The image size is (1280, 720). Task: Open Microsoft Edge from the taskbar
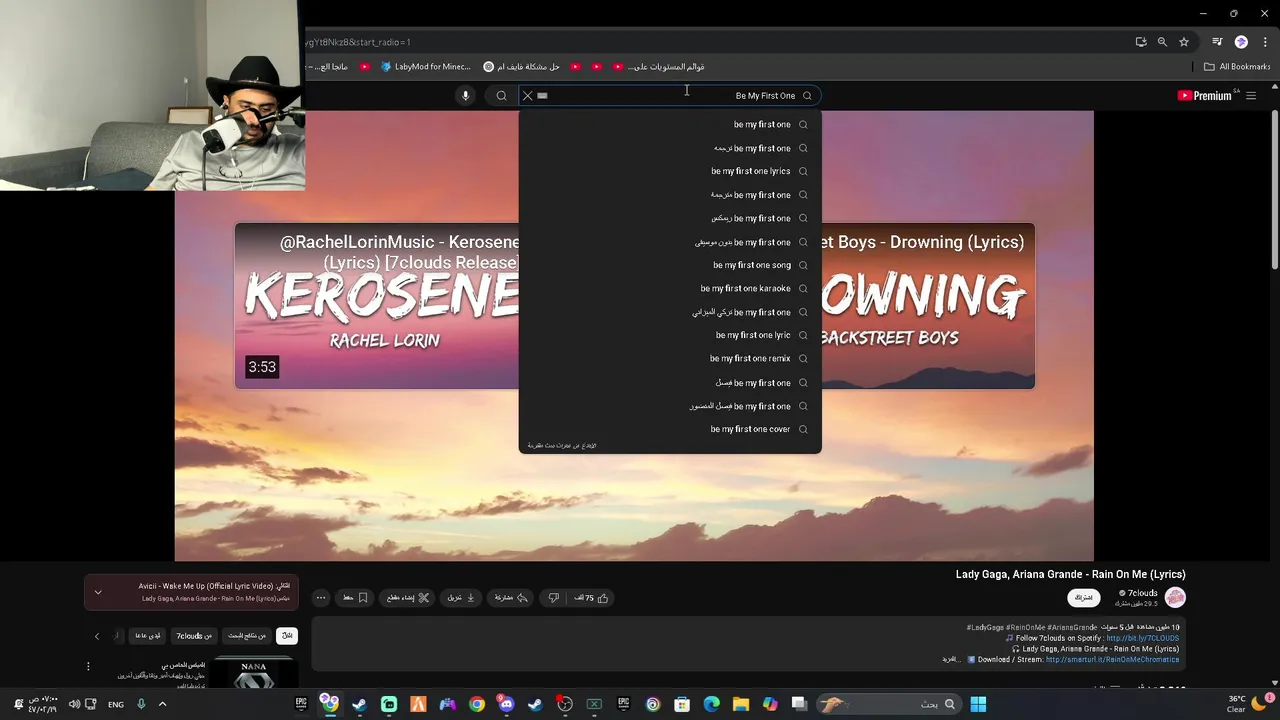point(711,704)
